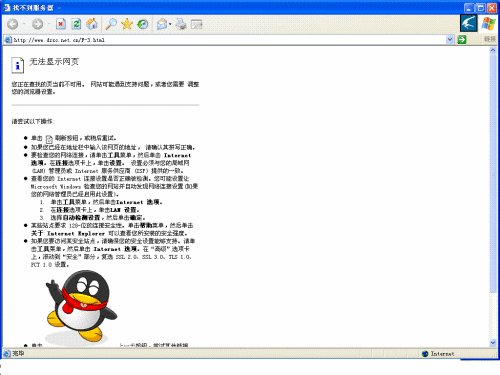Click the status bar text '完毕'
500x375 pixels.
[18, 353]
